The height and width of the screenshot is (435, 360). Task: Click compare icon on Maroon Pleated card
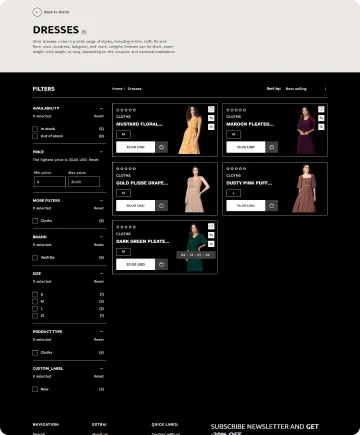pyautogui.click(x=321, y=118)
